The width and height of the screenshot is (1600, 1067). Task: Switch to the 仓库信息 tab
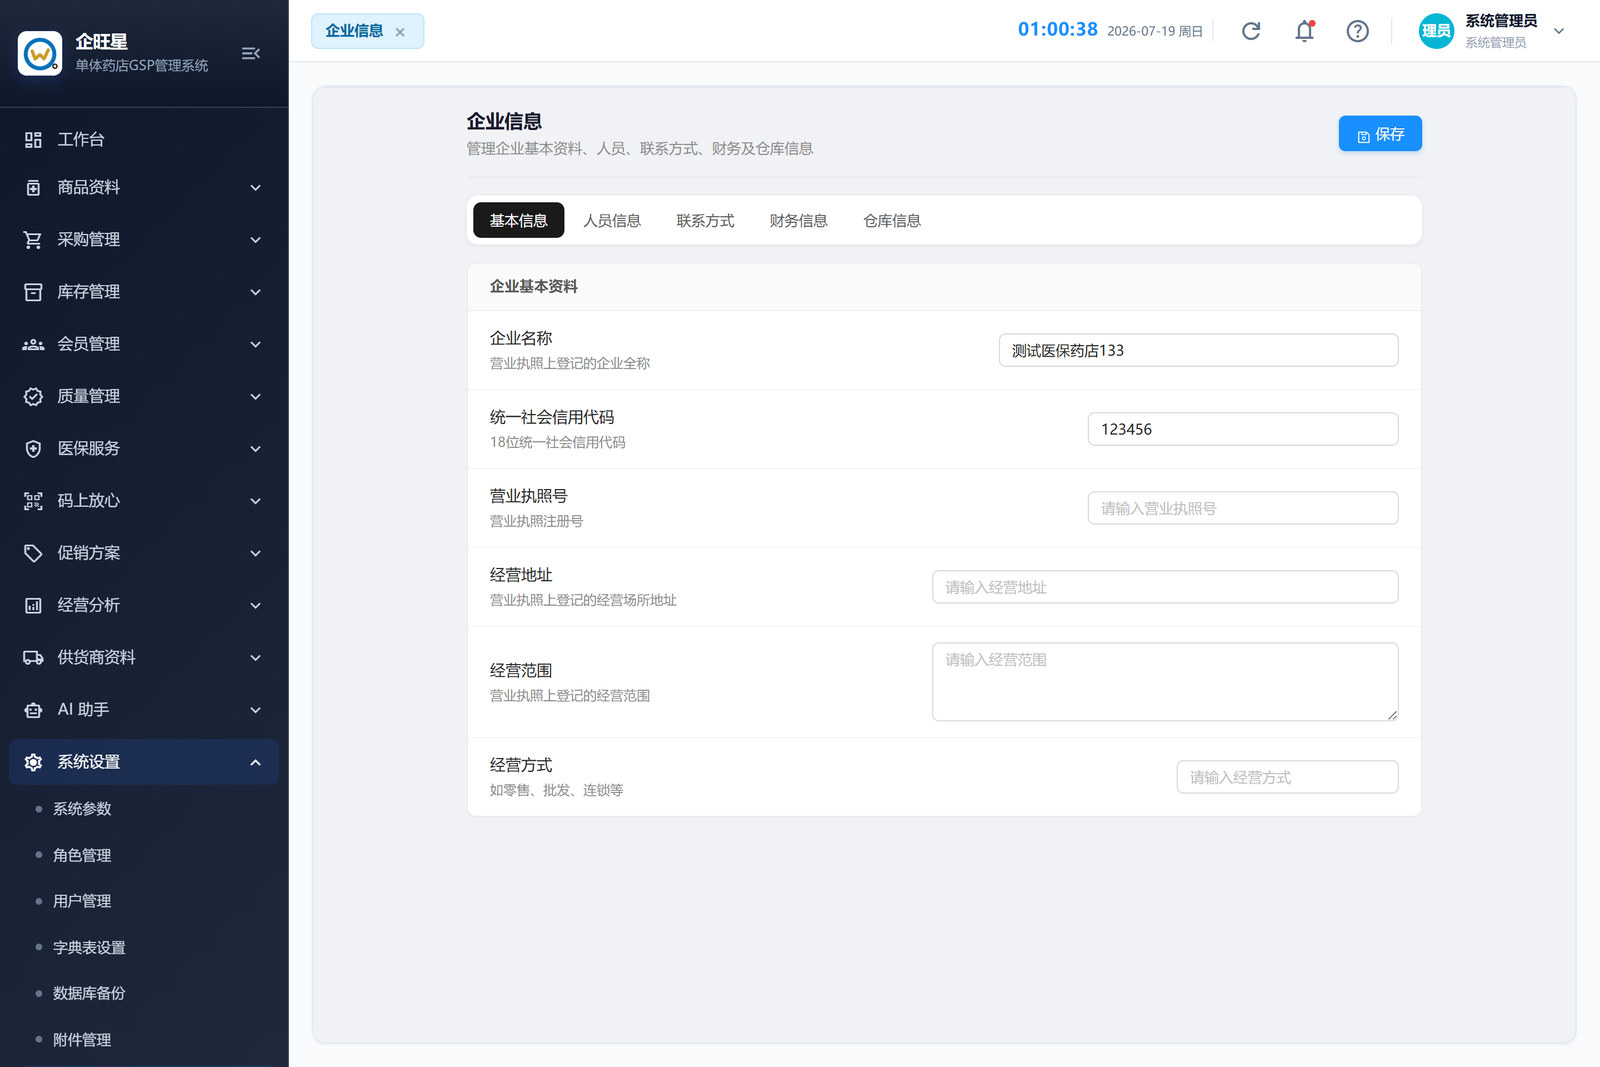pos(892,220)
